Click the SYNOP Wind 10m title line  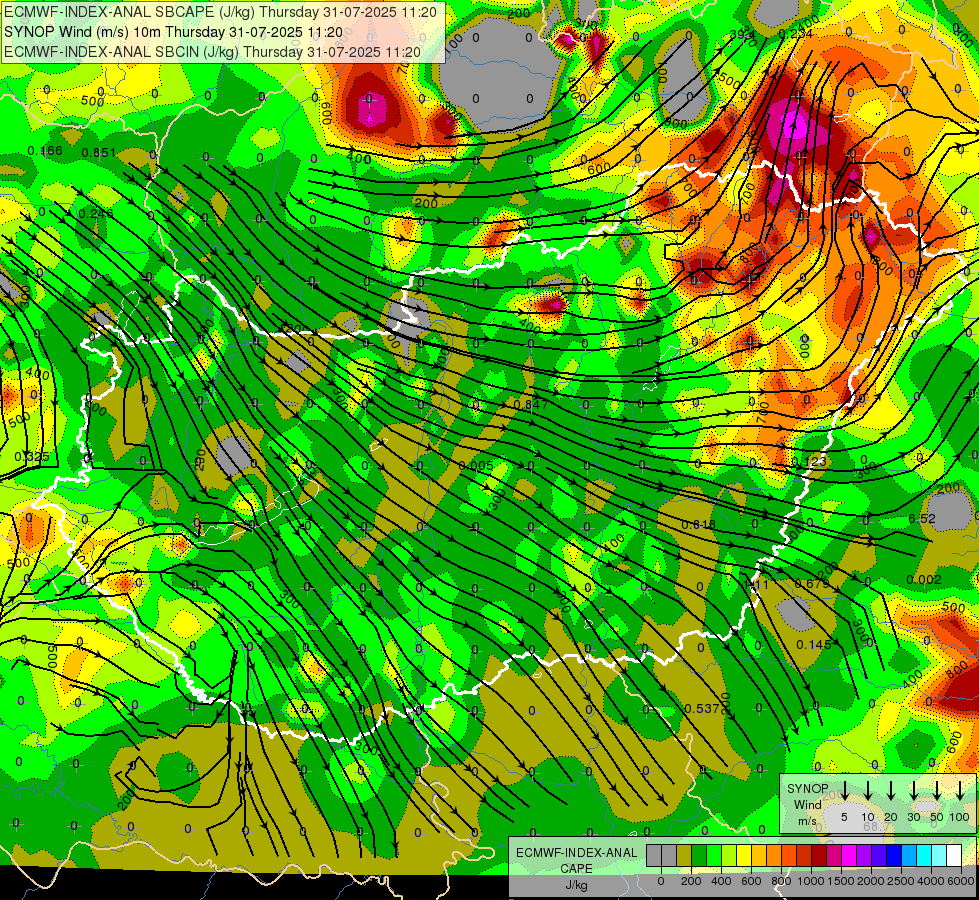click(174, 32)
